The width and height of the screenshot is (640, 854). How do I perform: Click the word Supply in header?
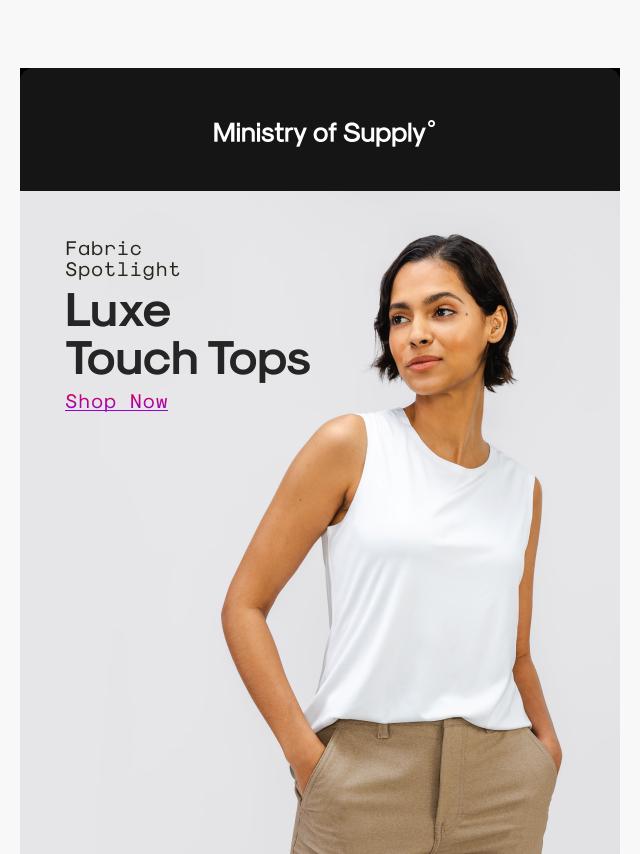pyautogui.click(x=384, y=134)
